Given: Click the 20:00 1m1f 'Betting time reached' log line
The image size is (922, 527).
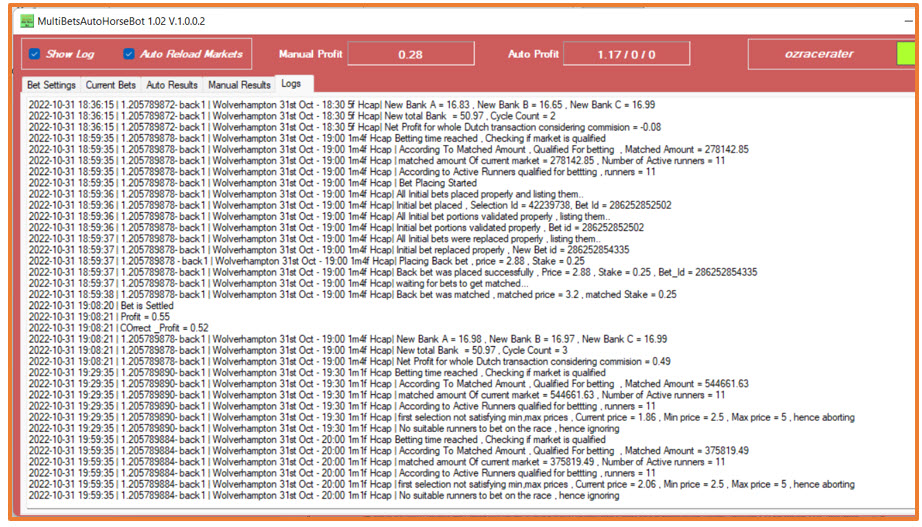Looking at the screenshot, I should (317, 439).
